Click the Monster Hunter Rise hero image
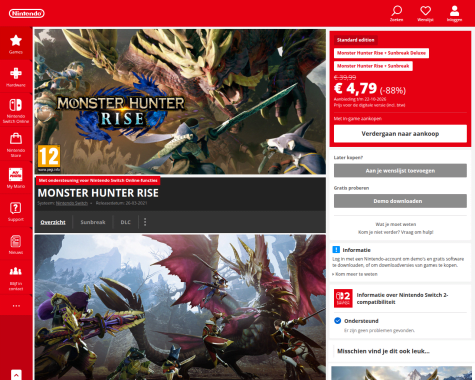The width and height of the screenshot is (475, 380). (x=180, y=101)
